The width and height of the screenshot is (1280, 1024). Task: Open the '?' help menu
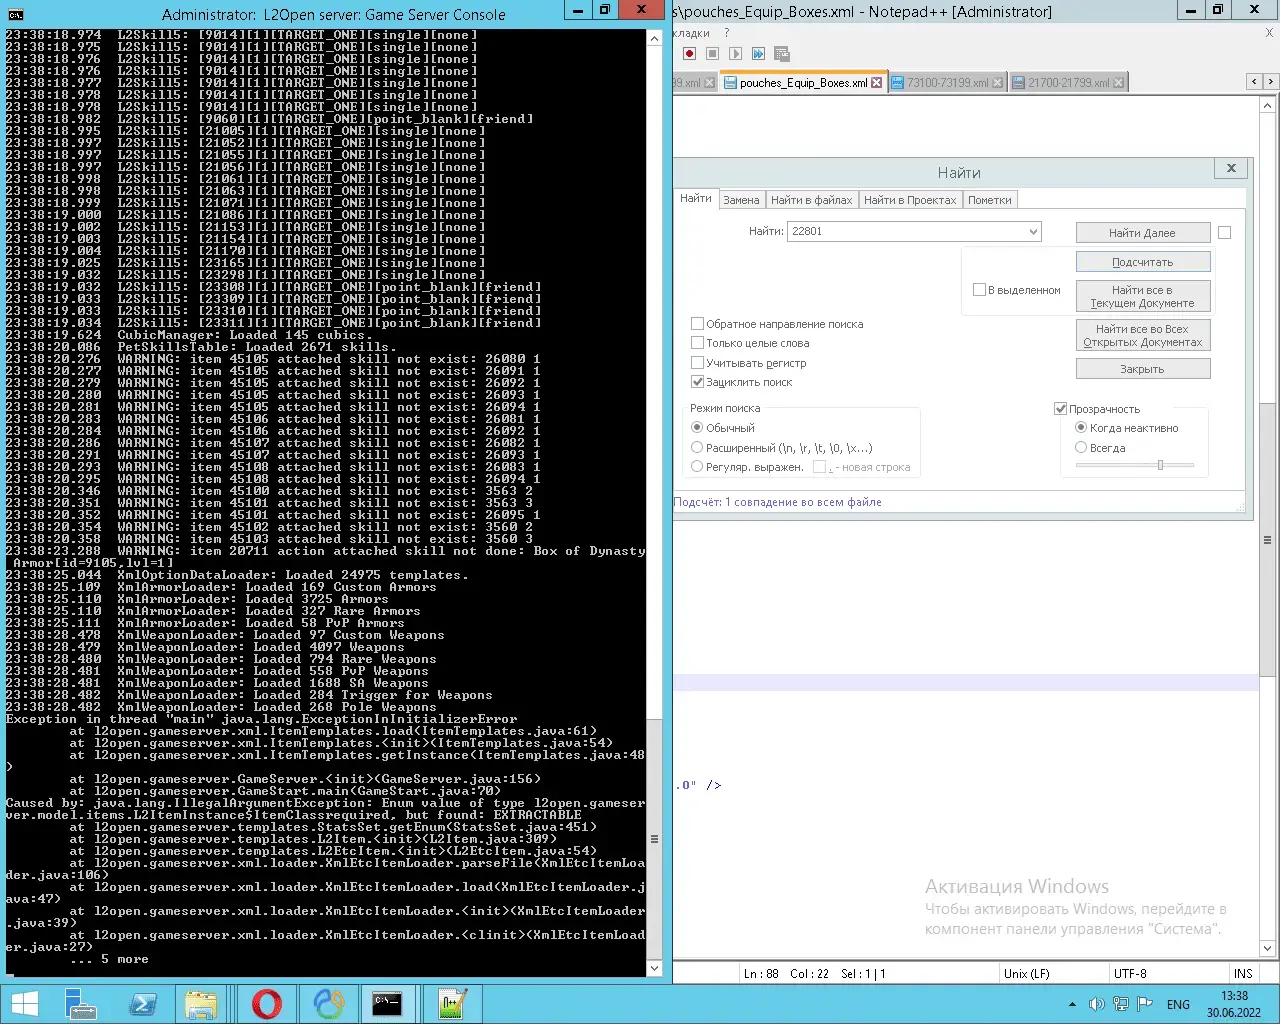coord(727,33)
